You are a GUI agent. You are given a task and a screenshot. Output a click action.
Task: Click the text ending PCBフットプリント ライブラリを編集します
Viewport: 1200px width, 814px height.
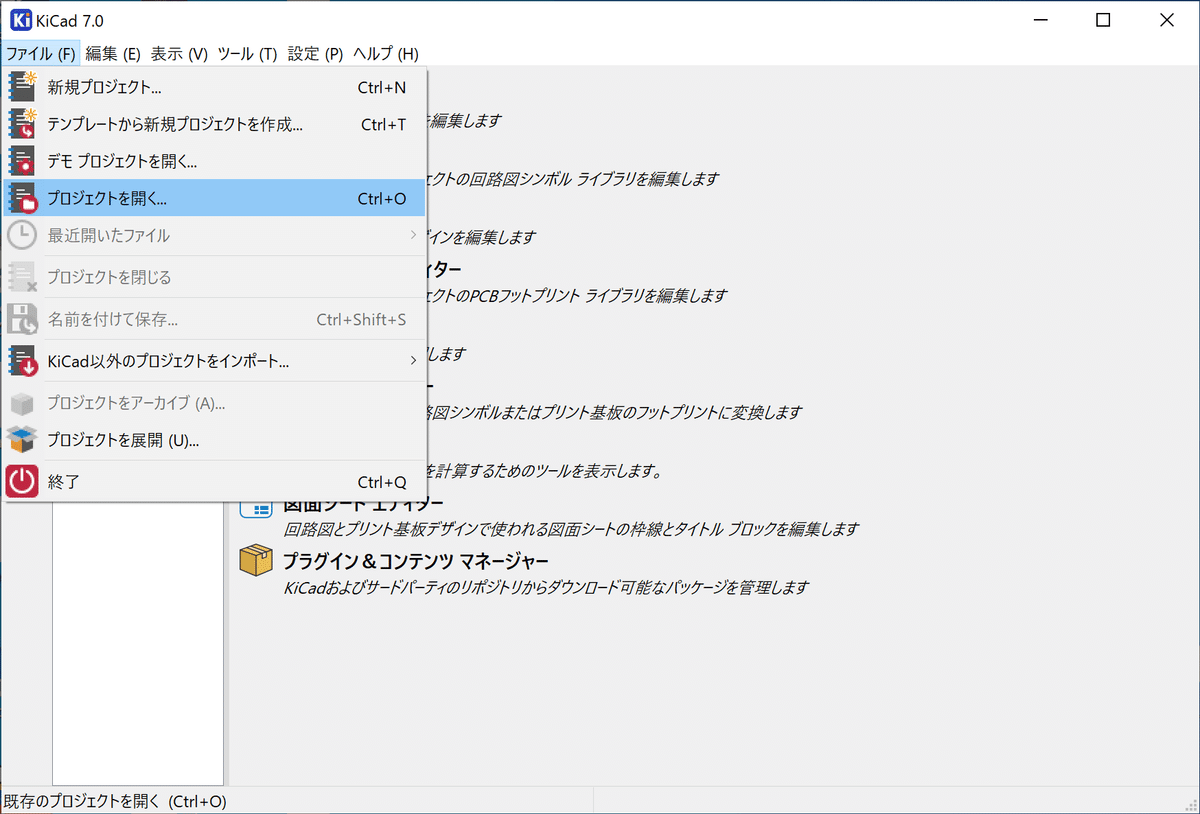(577, 296)
